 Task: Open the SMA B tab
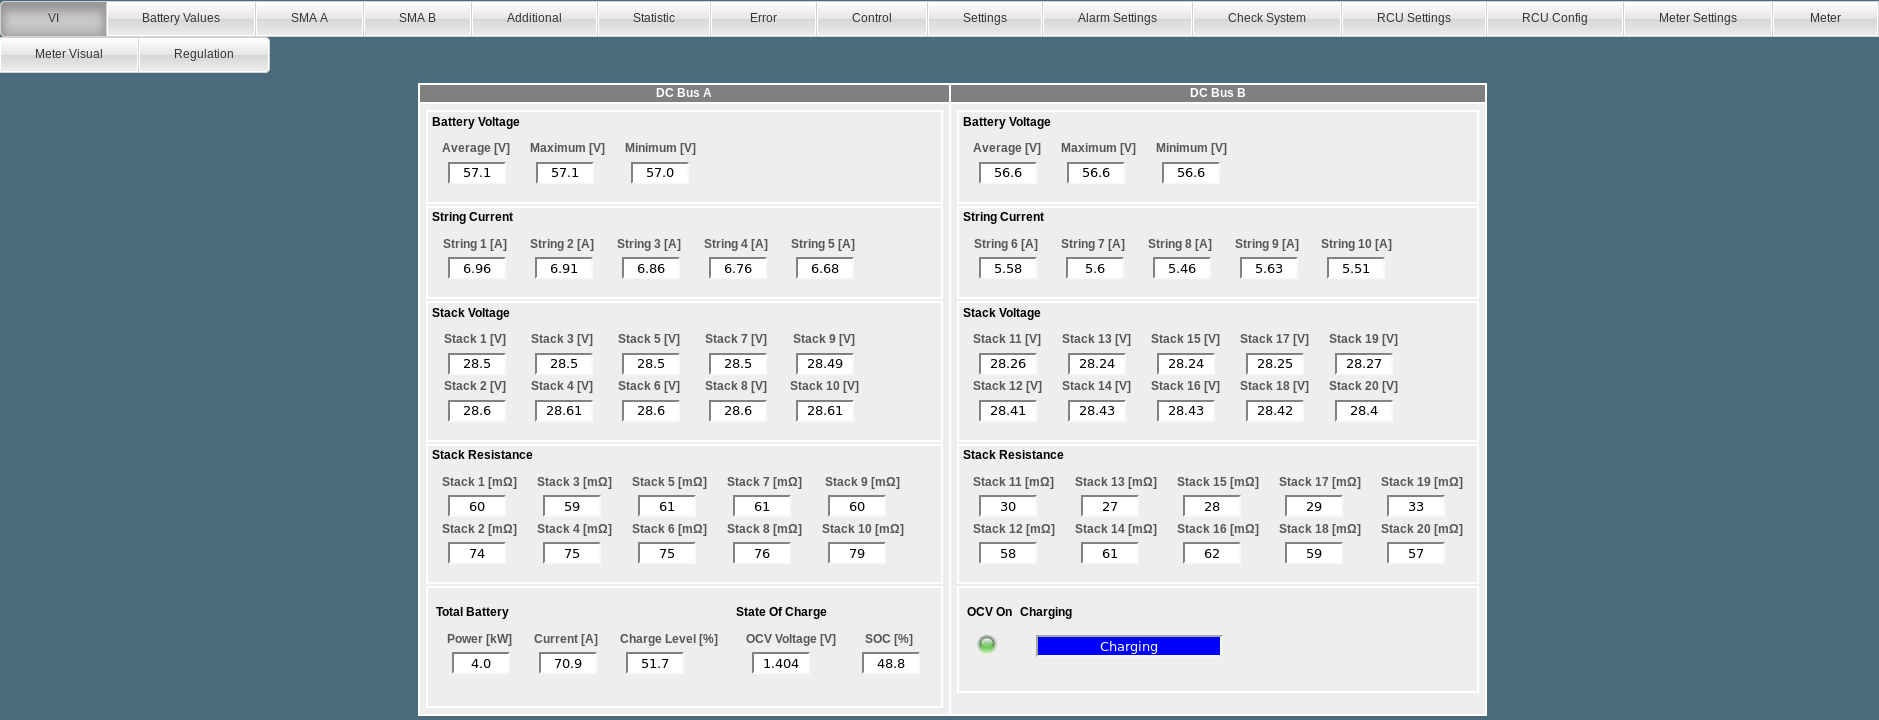tap(417, 18)
